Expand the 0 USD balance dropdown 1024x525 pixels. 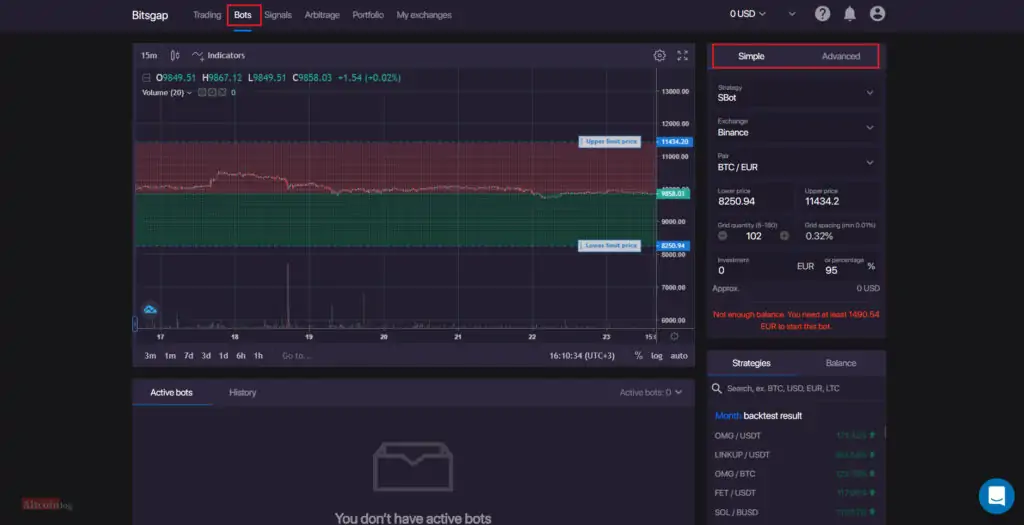[748, 14]
